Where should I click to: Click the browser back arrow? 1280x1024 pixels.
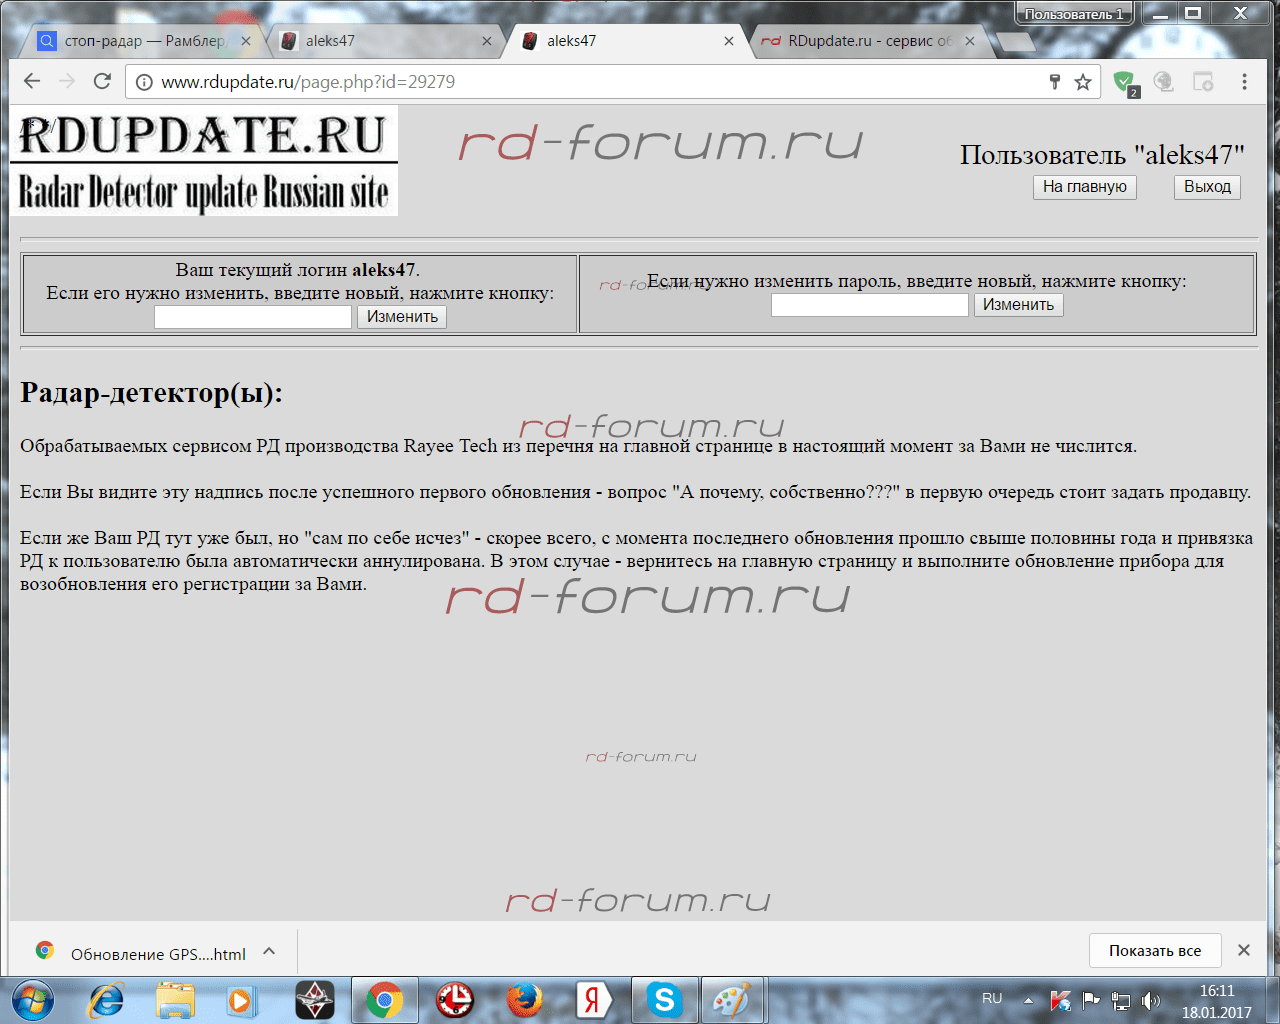pyautogui.click(x=32, y=82)
